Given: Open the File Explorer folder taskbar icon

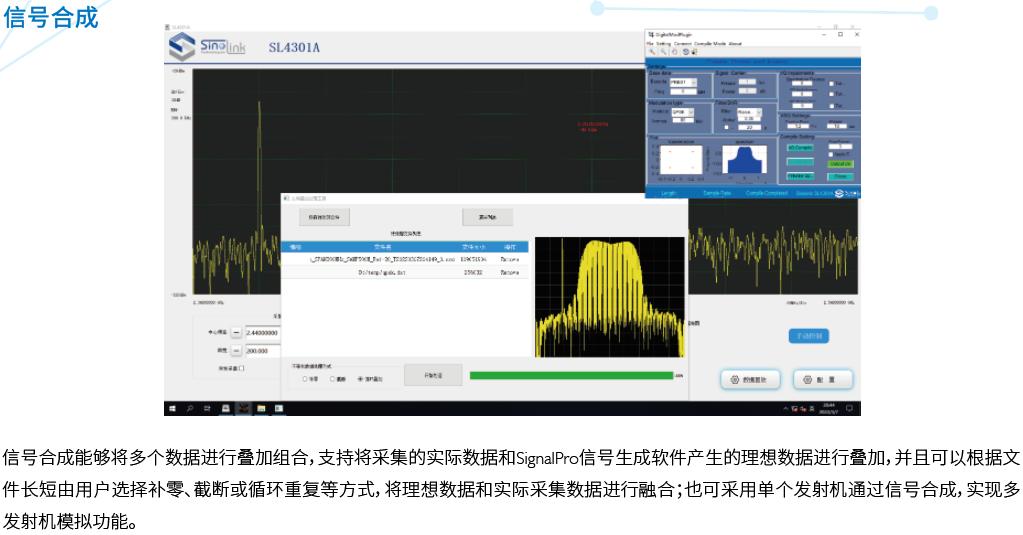Looking at the screenshot, I should [261, 409].
